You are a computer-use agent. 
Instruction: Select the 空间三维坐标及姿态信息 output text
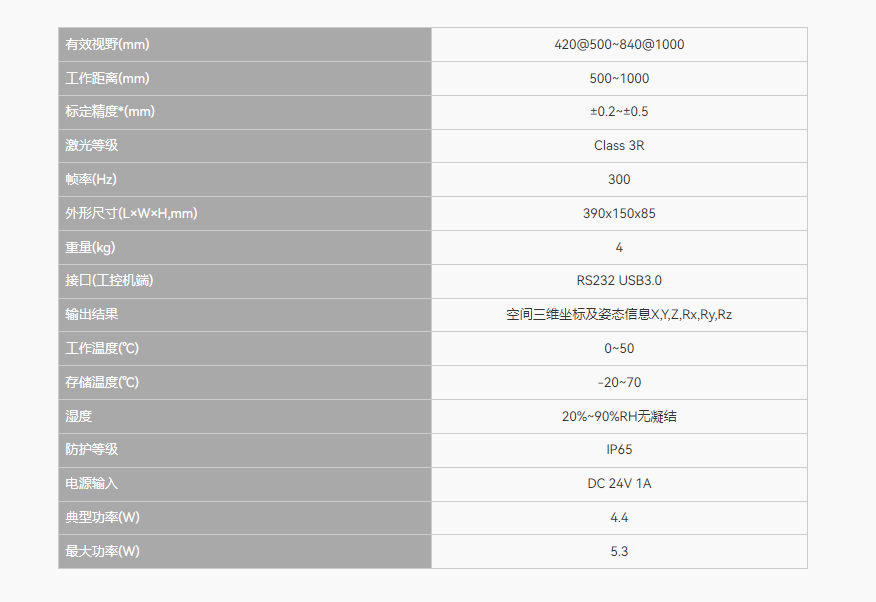click(579, 315)
